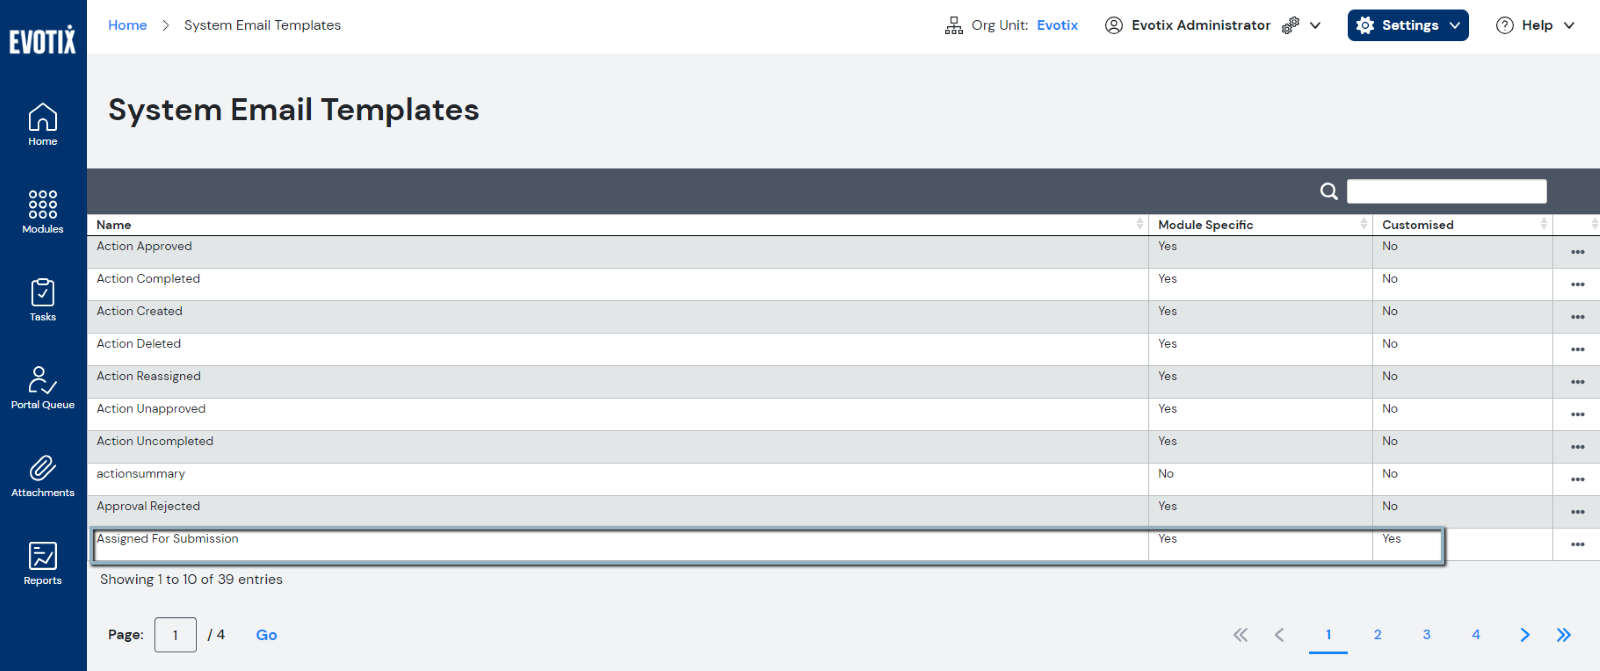Click the search magnifier icon

point(1328,191)
